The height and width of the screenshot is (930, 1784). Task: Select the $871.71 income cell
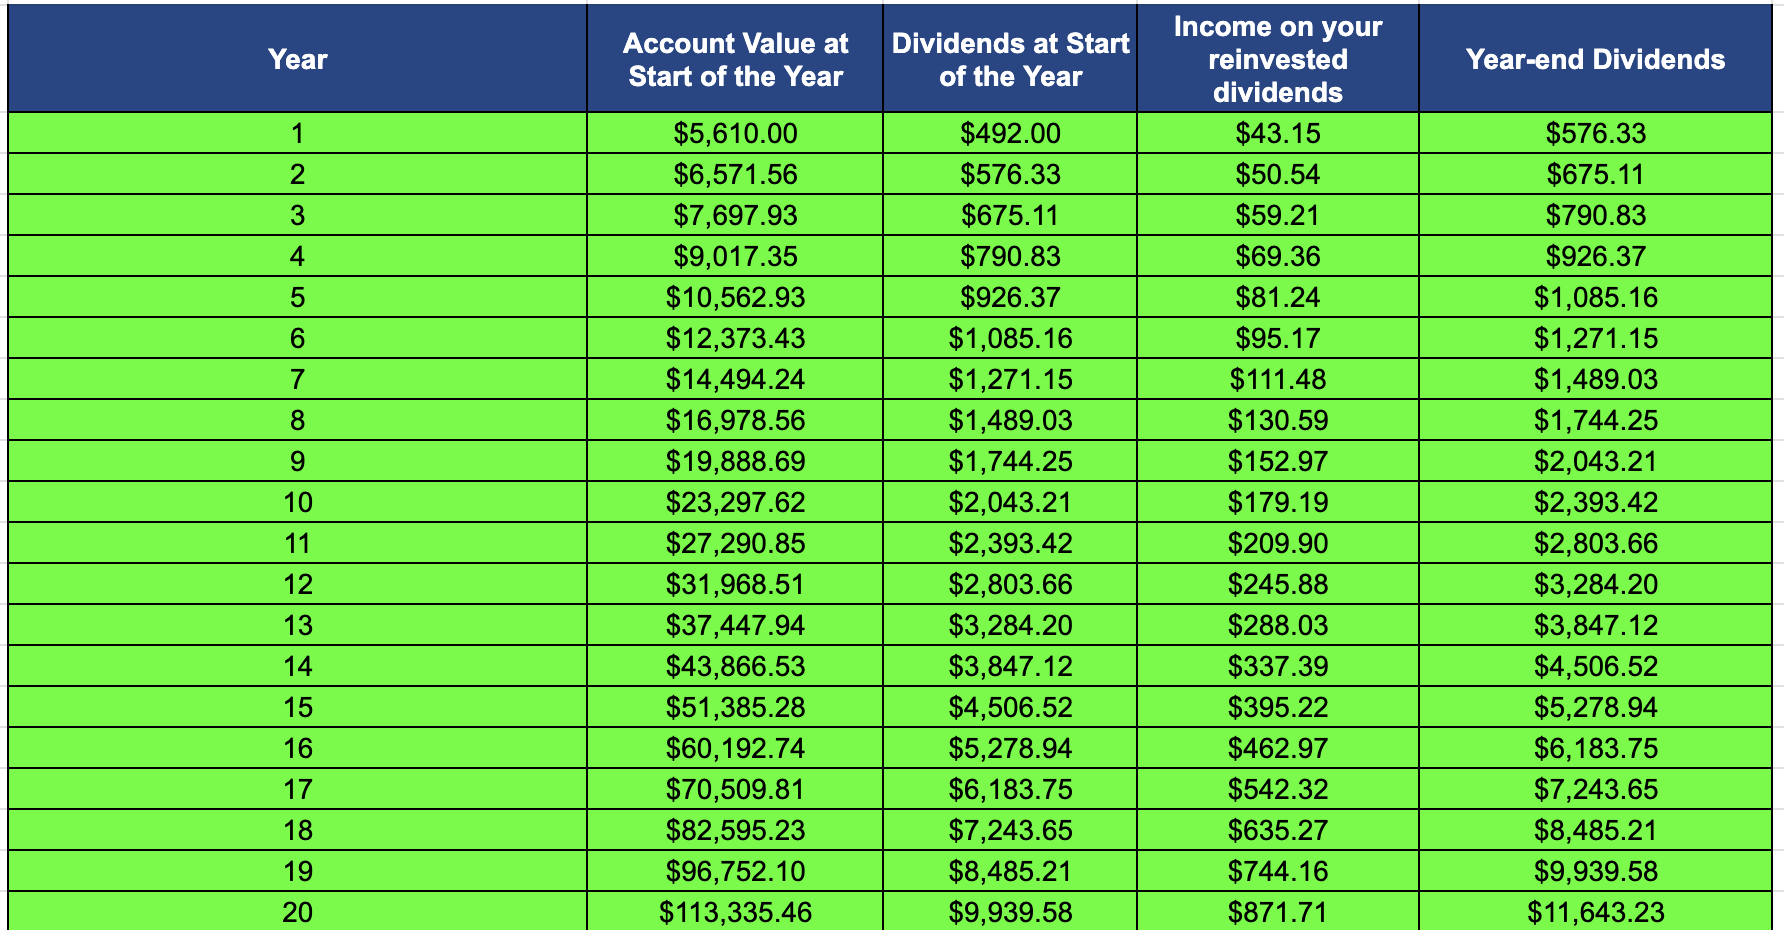click(x=1277, y=912)
